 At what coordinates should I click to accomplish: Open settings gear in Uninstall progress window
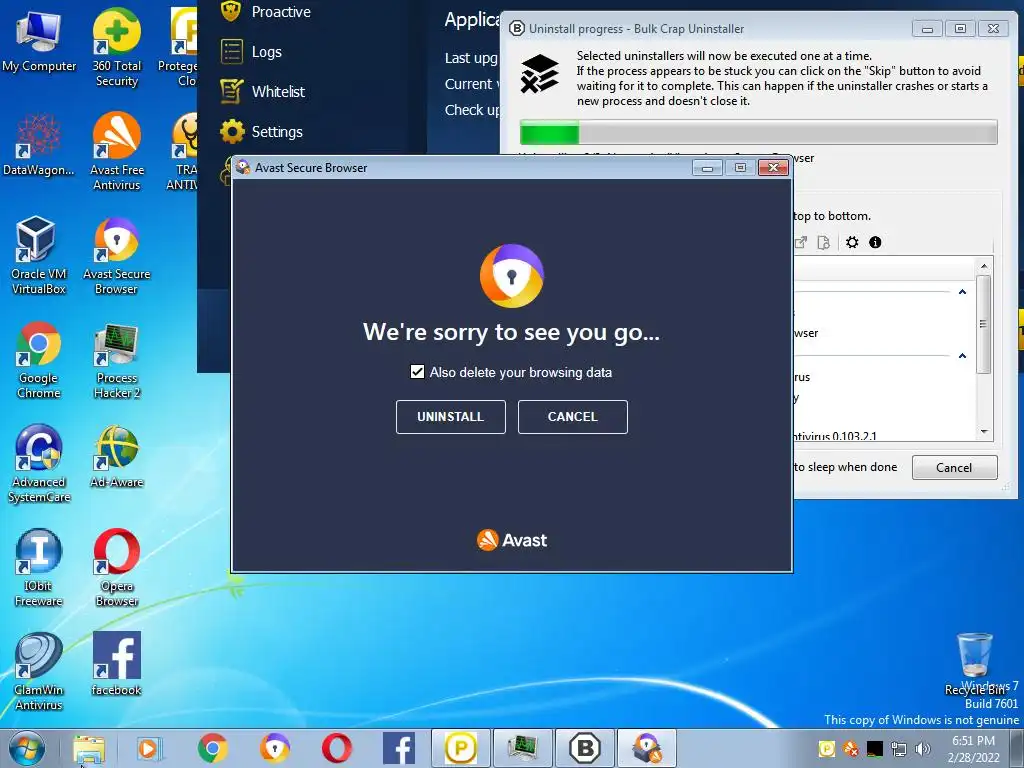tap(852, 242)
